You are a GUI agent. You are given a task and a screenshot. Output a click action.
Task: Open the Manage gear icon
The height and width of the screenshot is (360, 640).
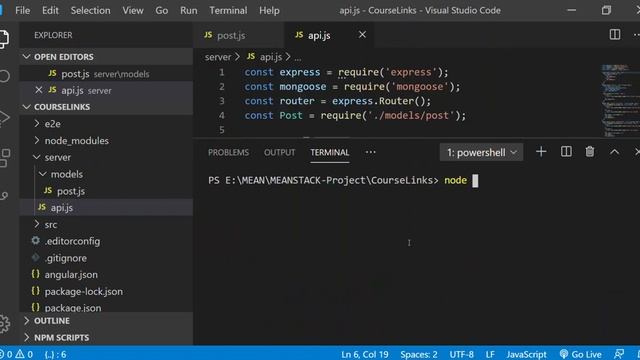tap(4, 323)
